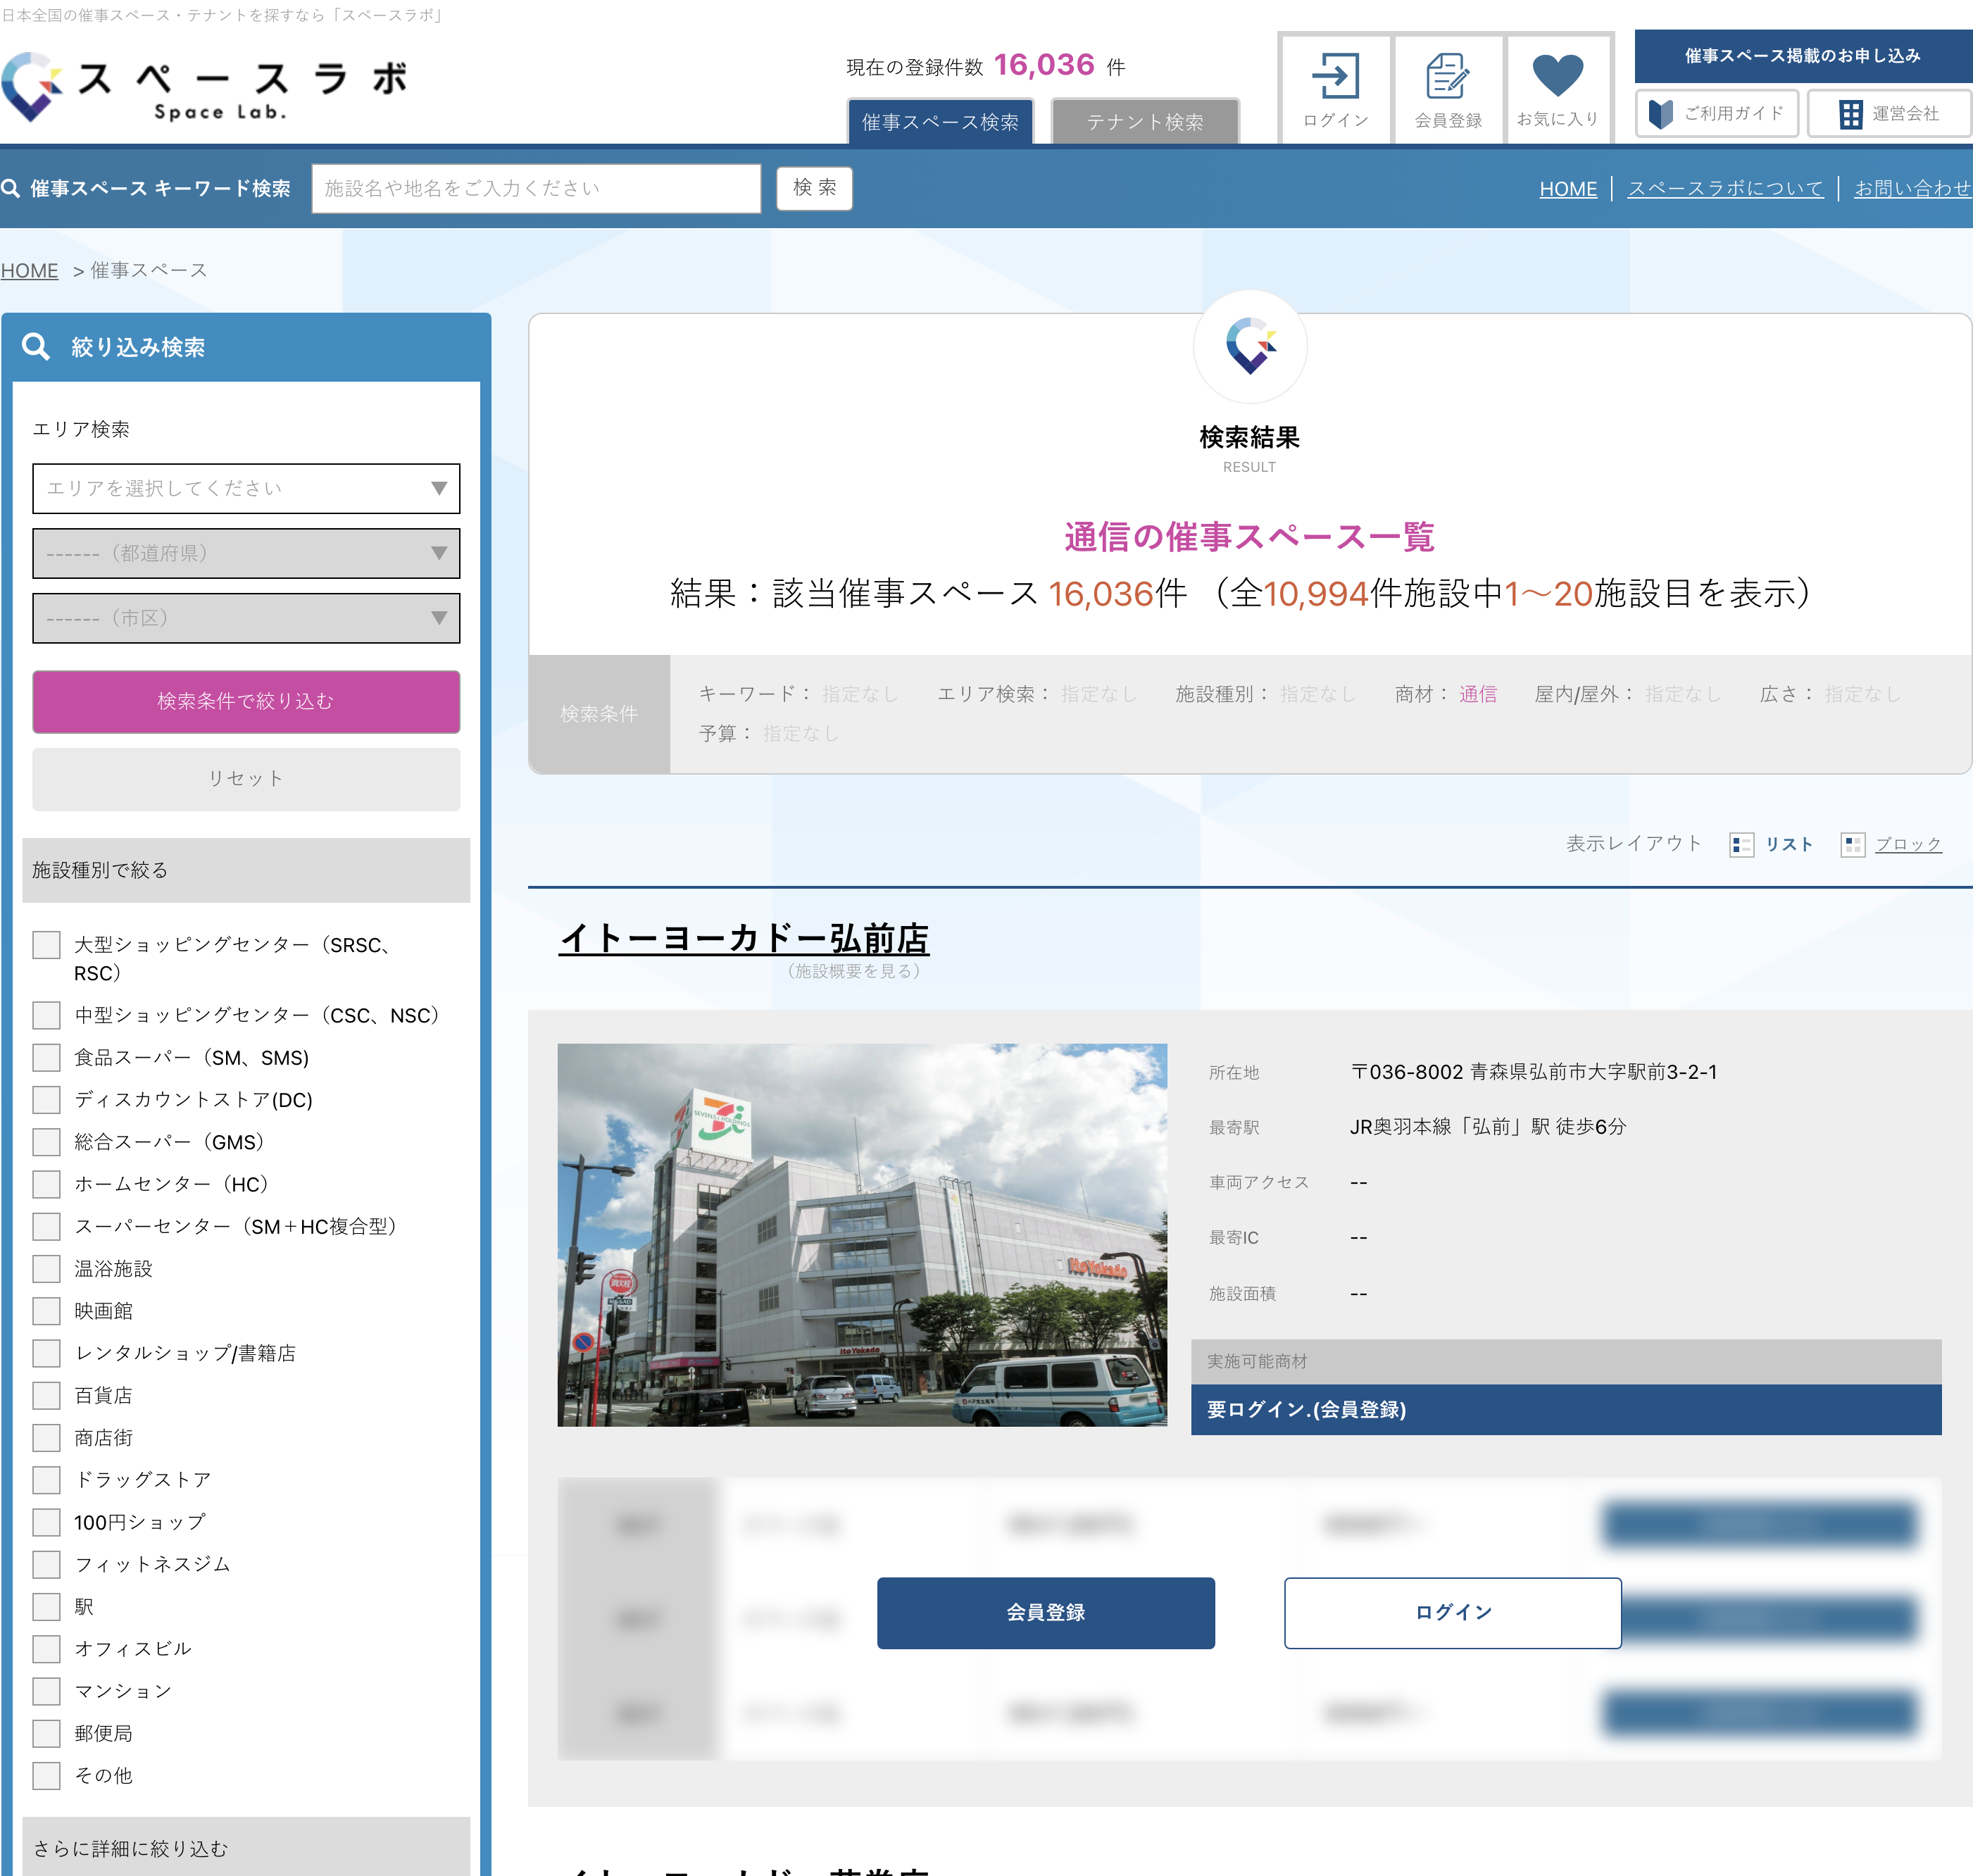The height and width of the screenshot is (1876, 1973).
Task: Click 催事スペース掲載のお申し込み button
Action: [1803, 56]
